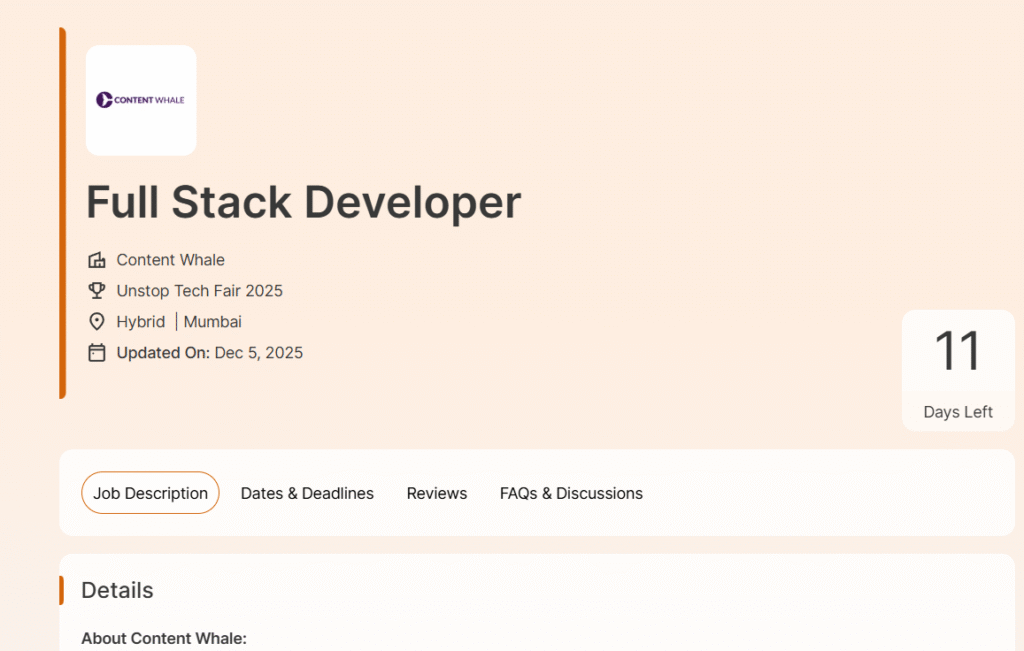Click the 11 Days Left countdown card
1024x651 pixels.
(x=958, y=370)
